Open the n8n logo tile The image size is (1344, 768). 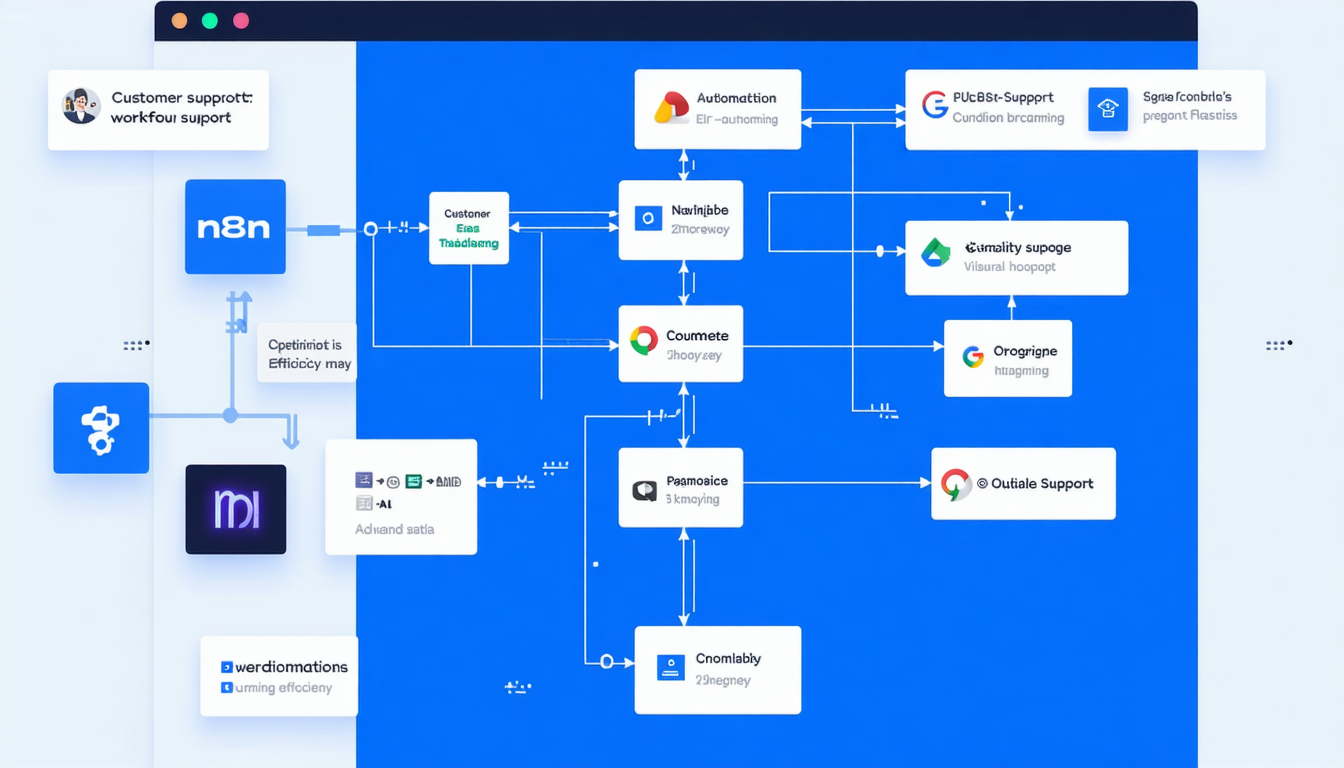[235, 227]
